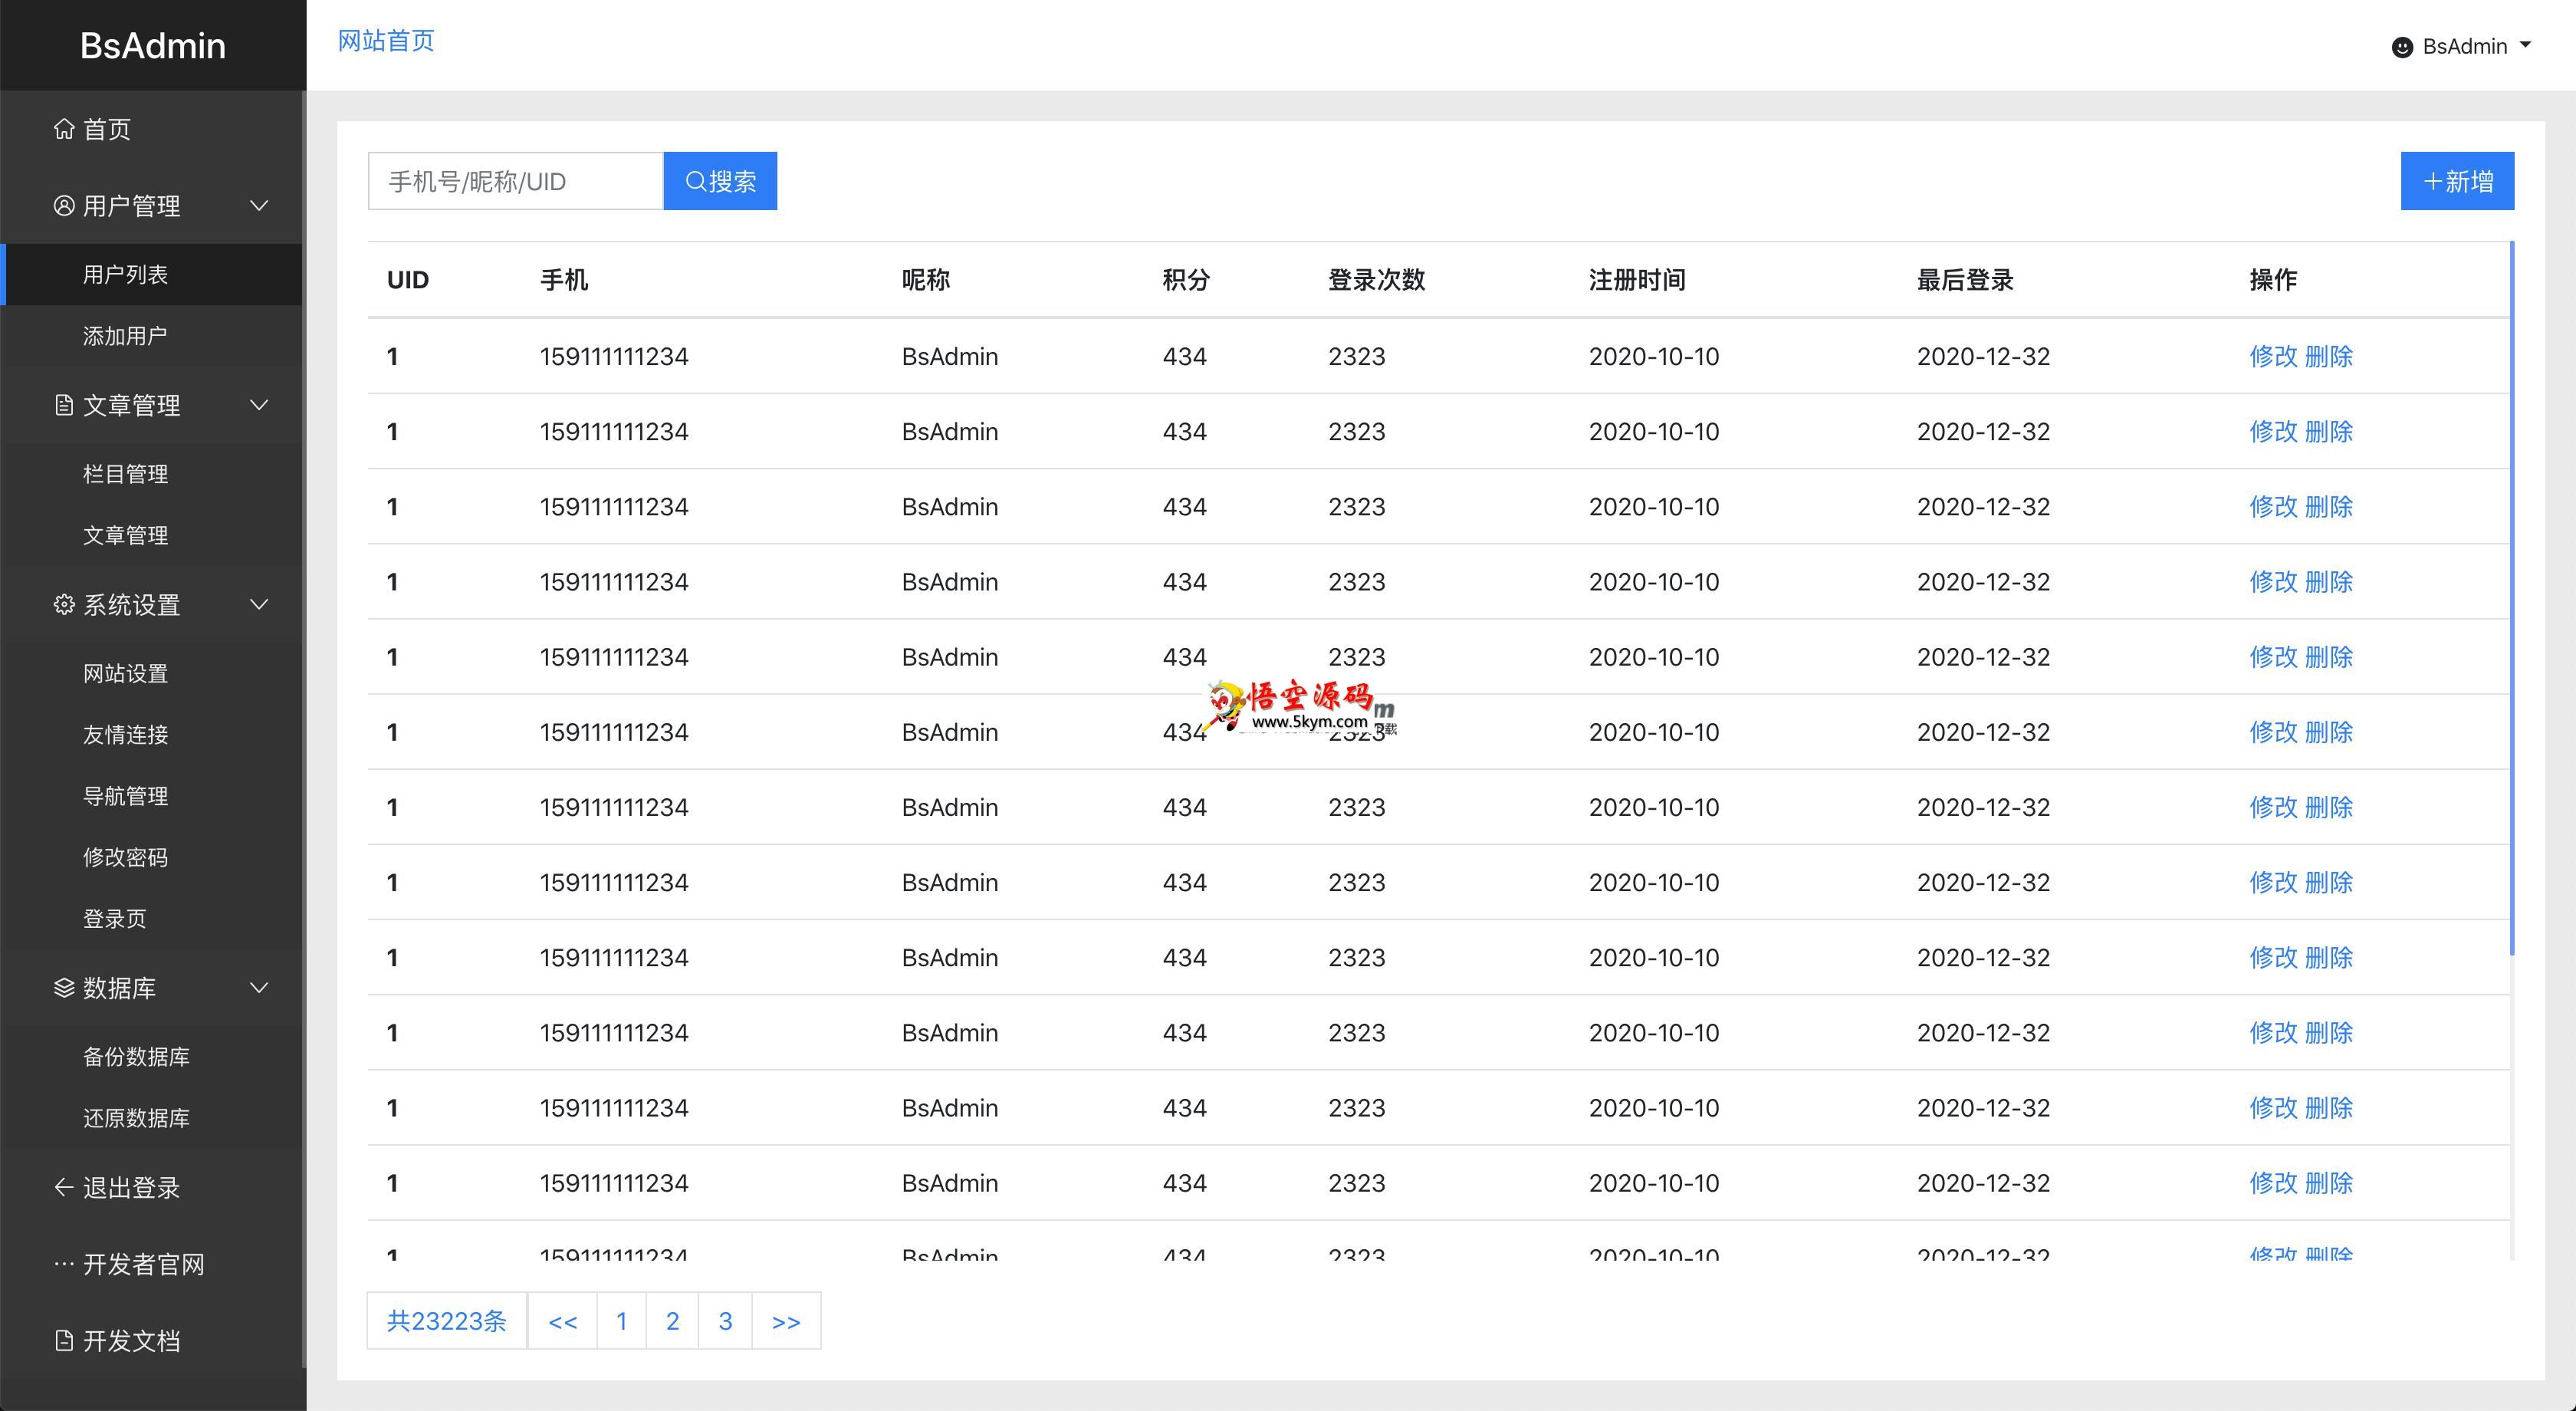This screenshot has height=1411, width=2576.
Task: Go to pagination page 1
Action: click(622, 1321)
